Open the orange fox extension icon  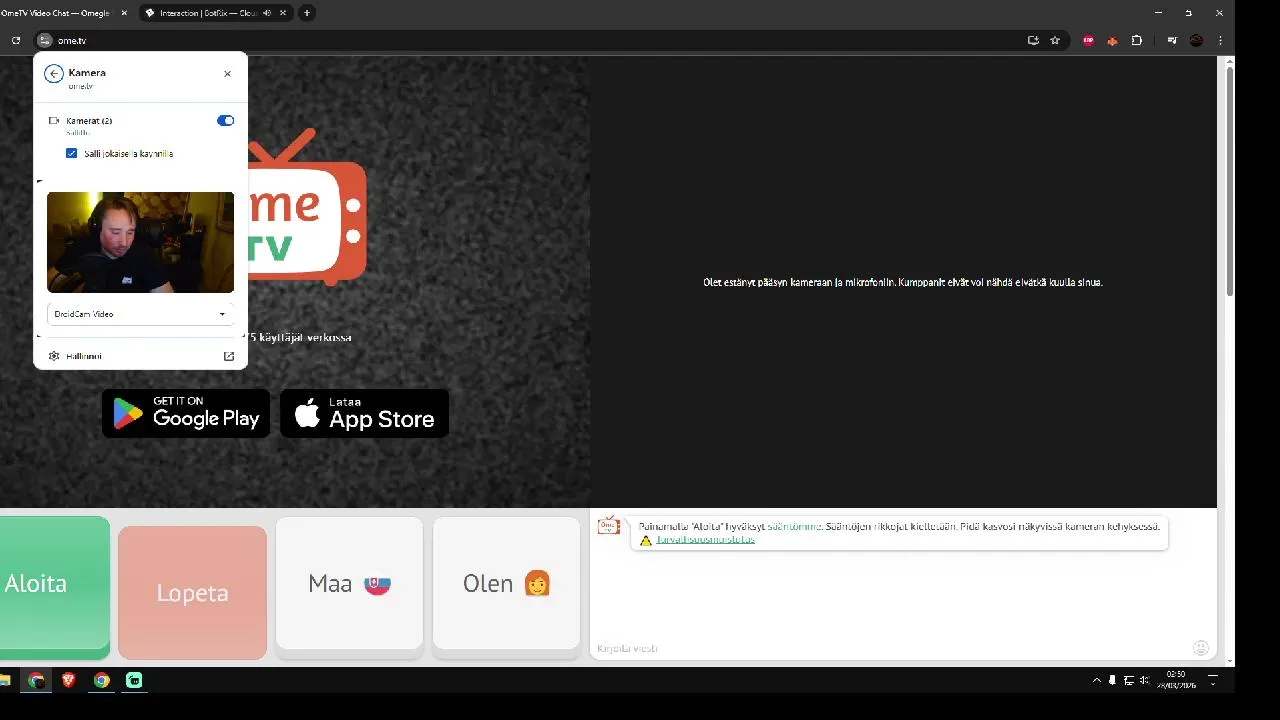tap(1112, 41)
